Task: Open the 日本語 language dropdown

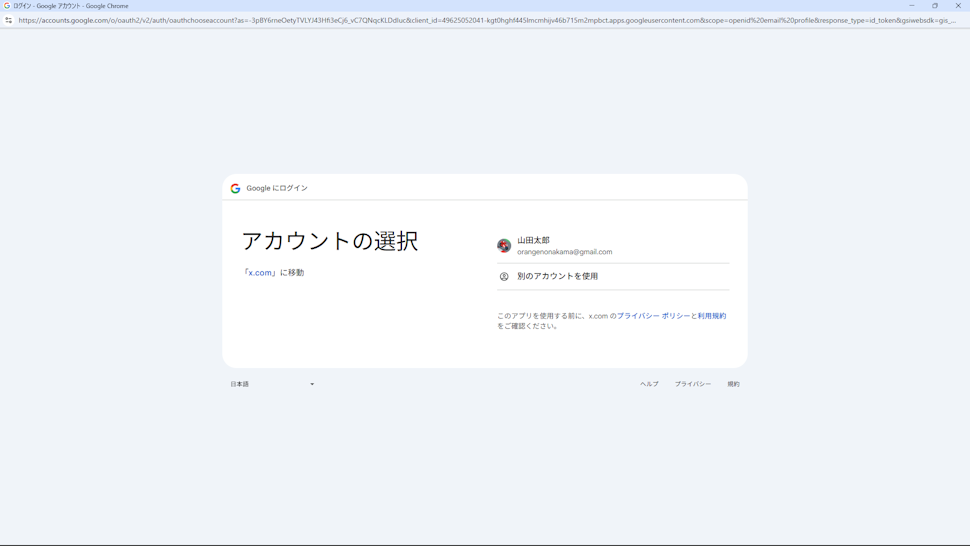Action: click(x=273, y=384)
